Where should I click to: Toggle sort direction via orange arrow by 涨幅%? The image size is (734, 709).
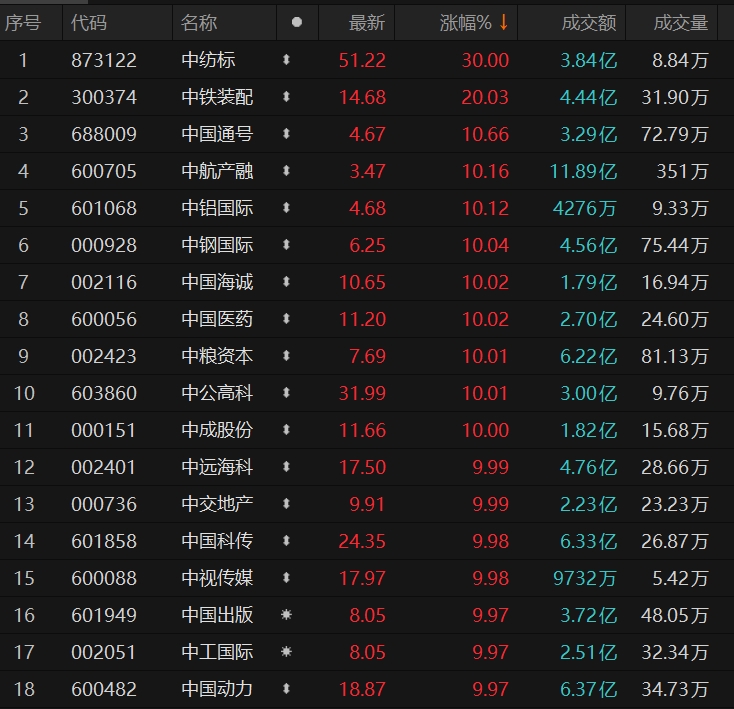click(x=503, y=22)
